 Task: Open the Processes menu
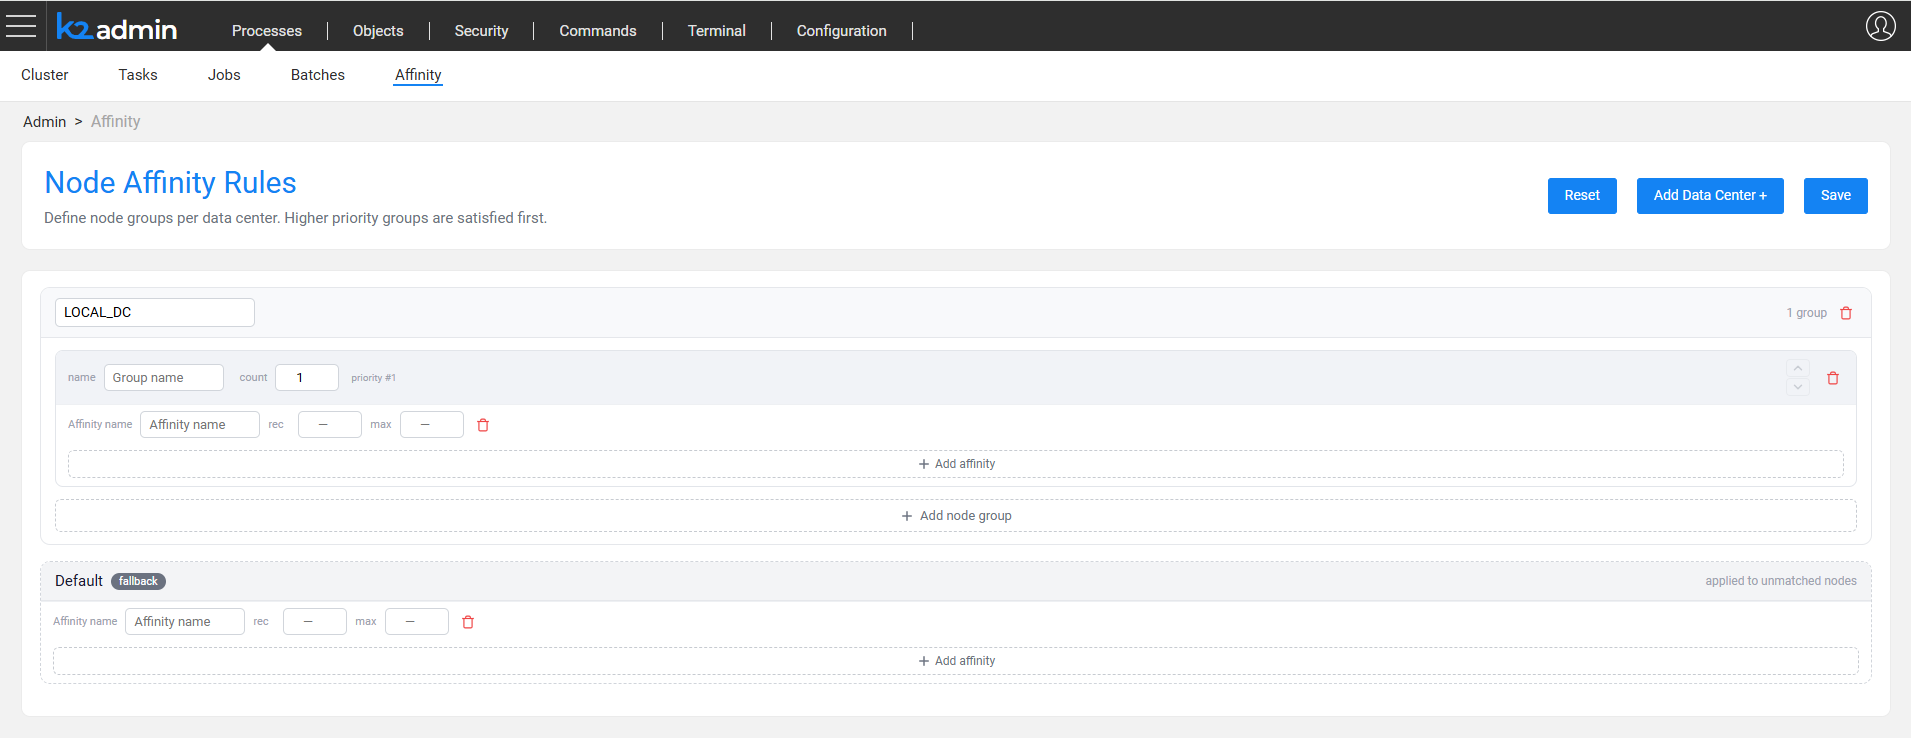267,31
